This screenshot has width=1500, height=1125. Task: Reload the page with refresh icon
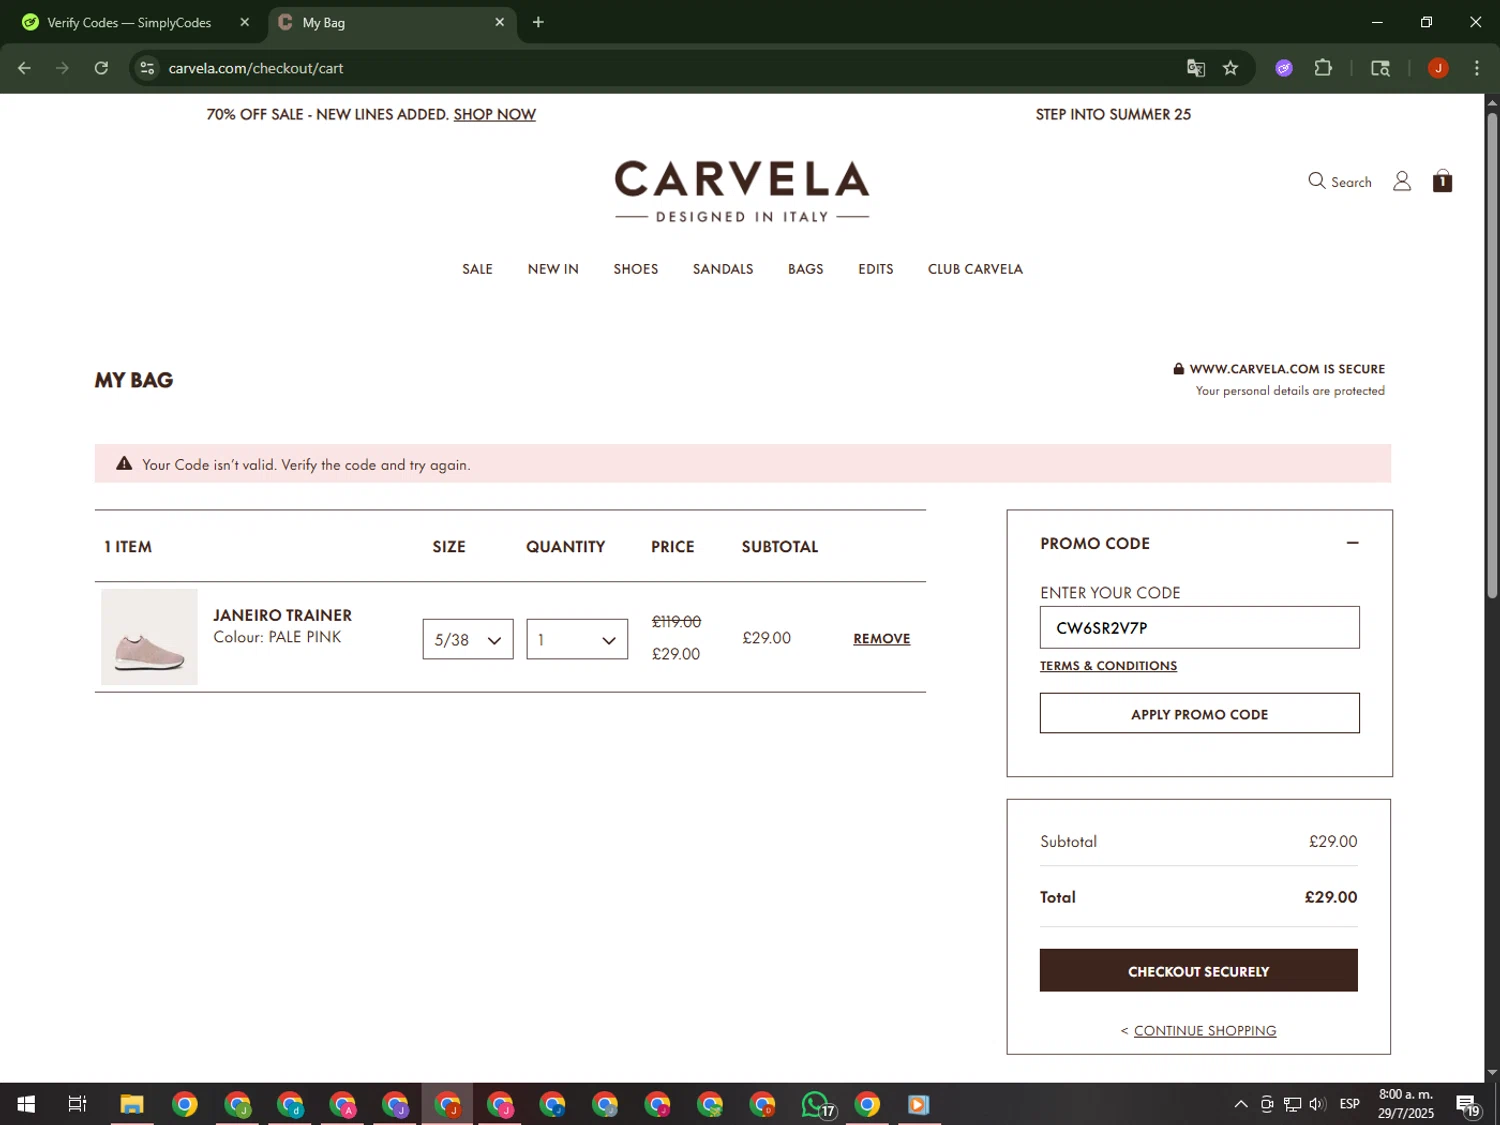(101, 68)
